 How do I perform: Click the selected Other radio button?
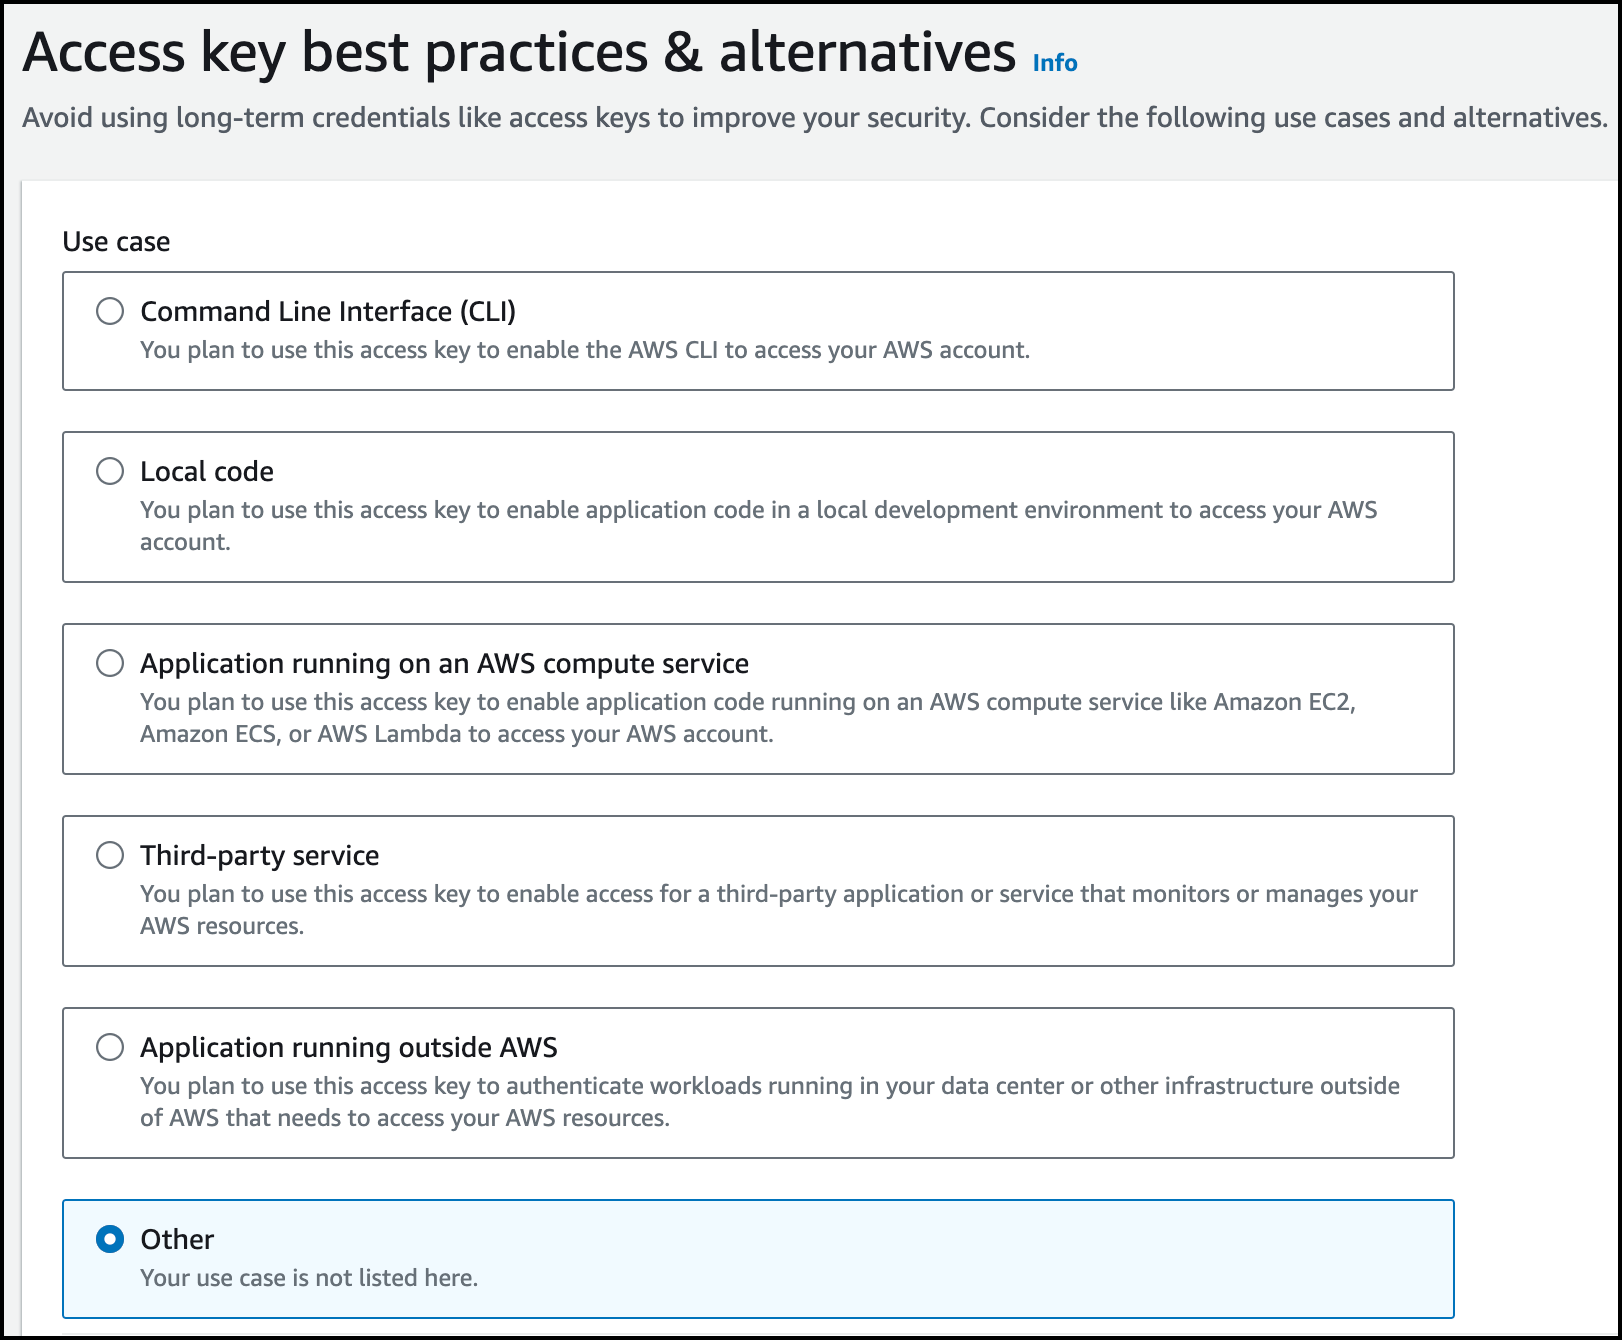pyautogui.click(x=110, y=1239)
